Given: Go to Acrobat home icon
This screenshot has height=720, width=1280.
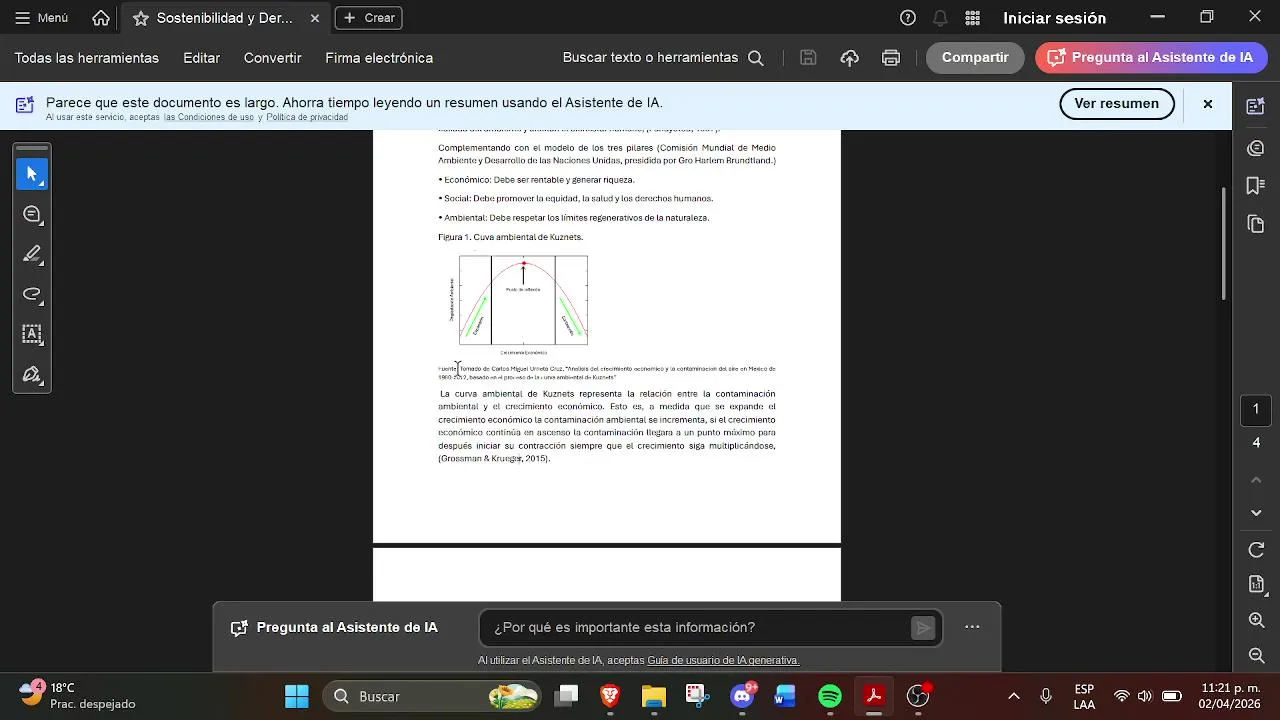Looking at the screenshot, I should coord(101,18).
